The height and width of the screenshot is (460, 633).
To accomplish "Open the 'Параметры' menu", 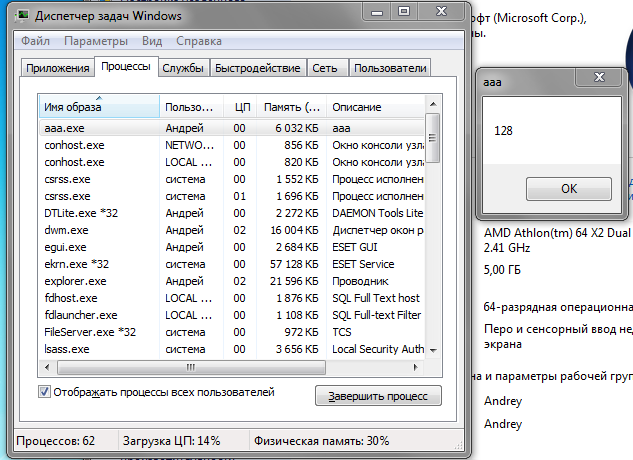I will [96, 41].
